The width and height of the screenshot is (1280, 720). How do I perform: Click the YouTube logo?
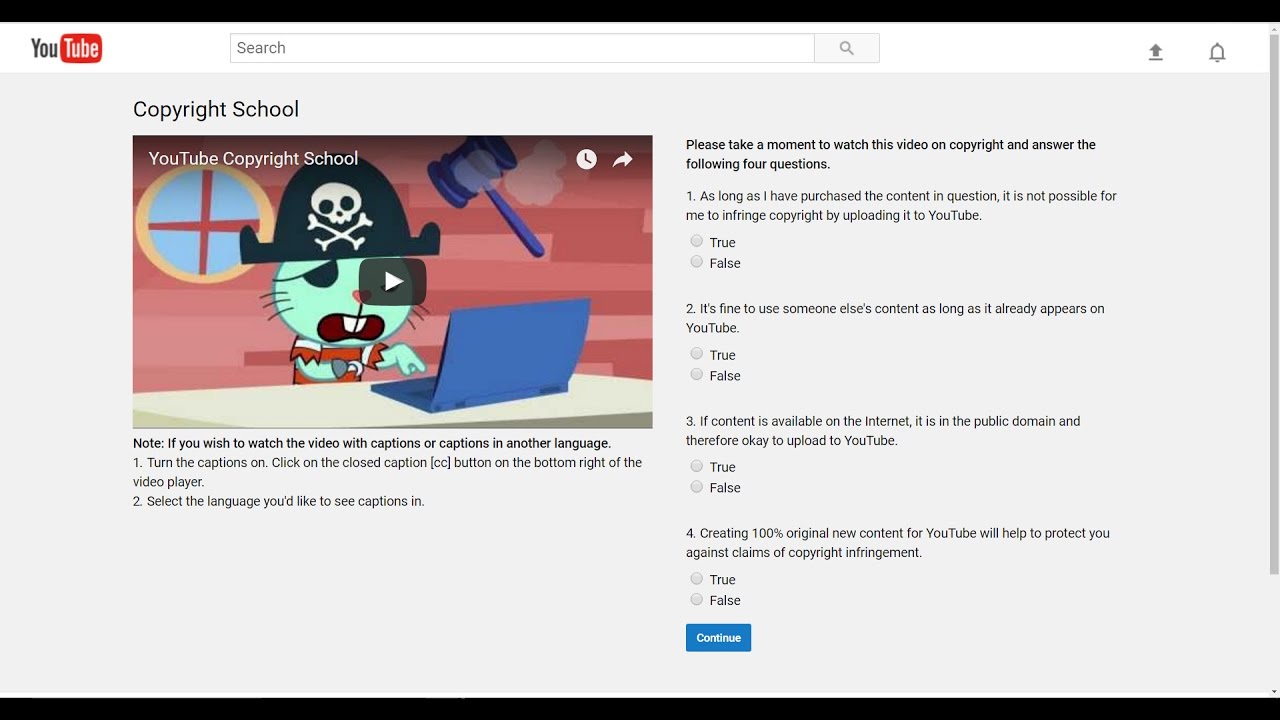67,48
